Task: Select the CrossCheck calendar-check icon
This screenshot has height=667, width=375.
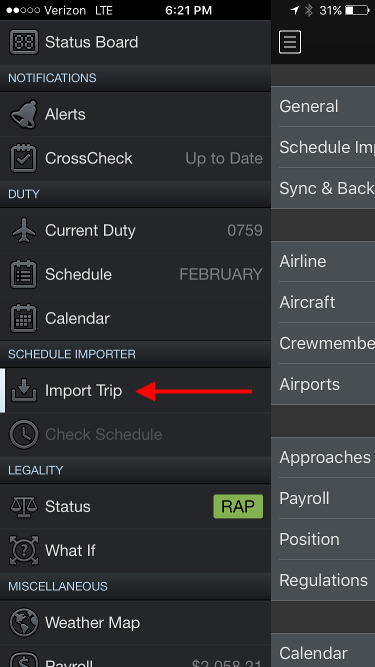Action: (x=24, y=158)
